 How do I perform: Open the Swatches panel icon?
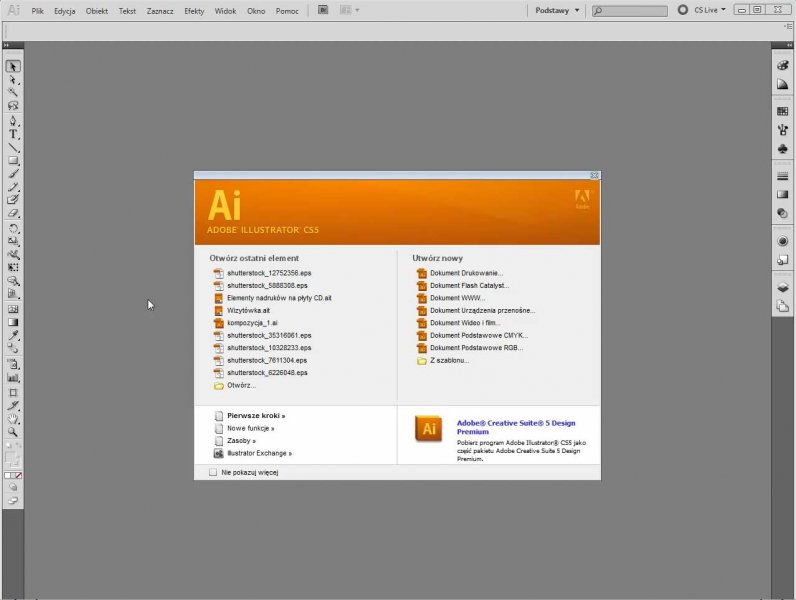(783, 112)
